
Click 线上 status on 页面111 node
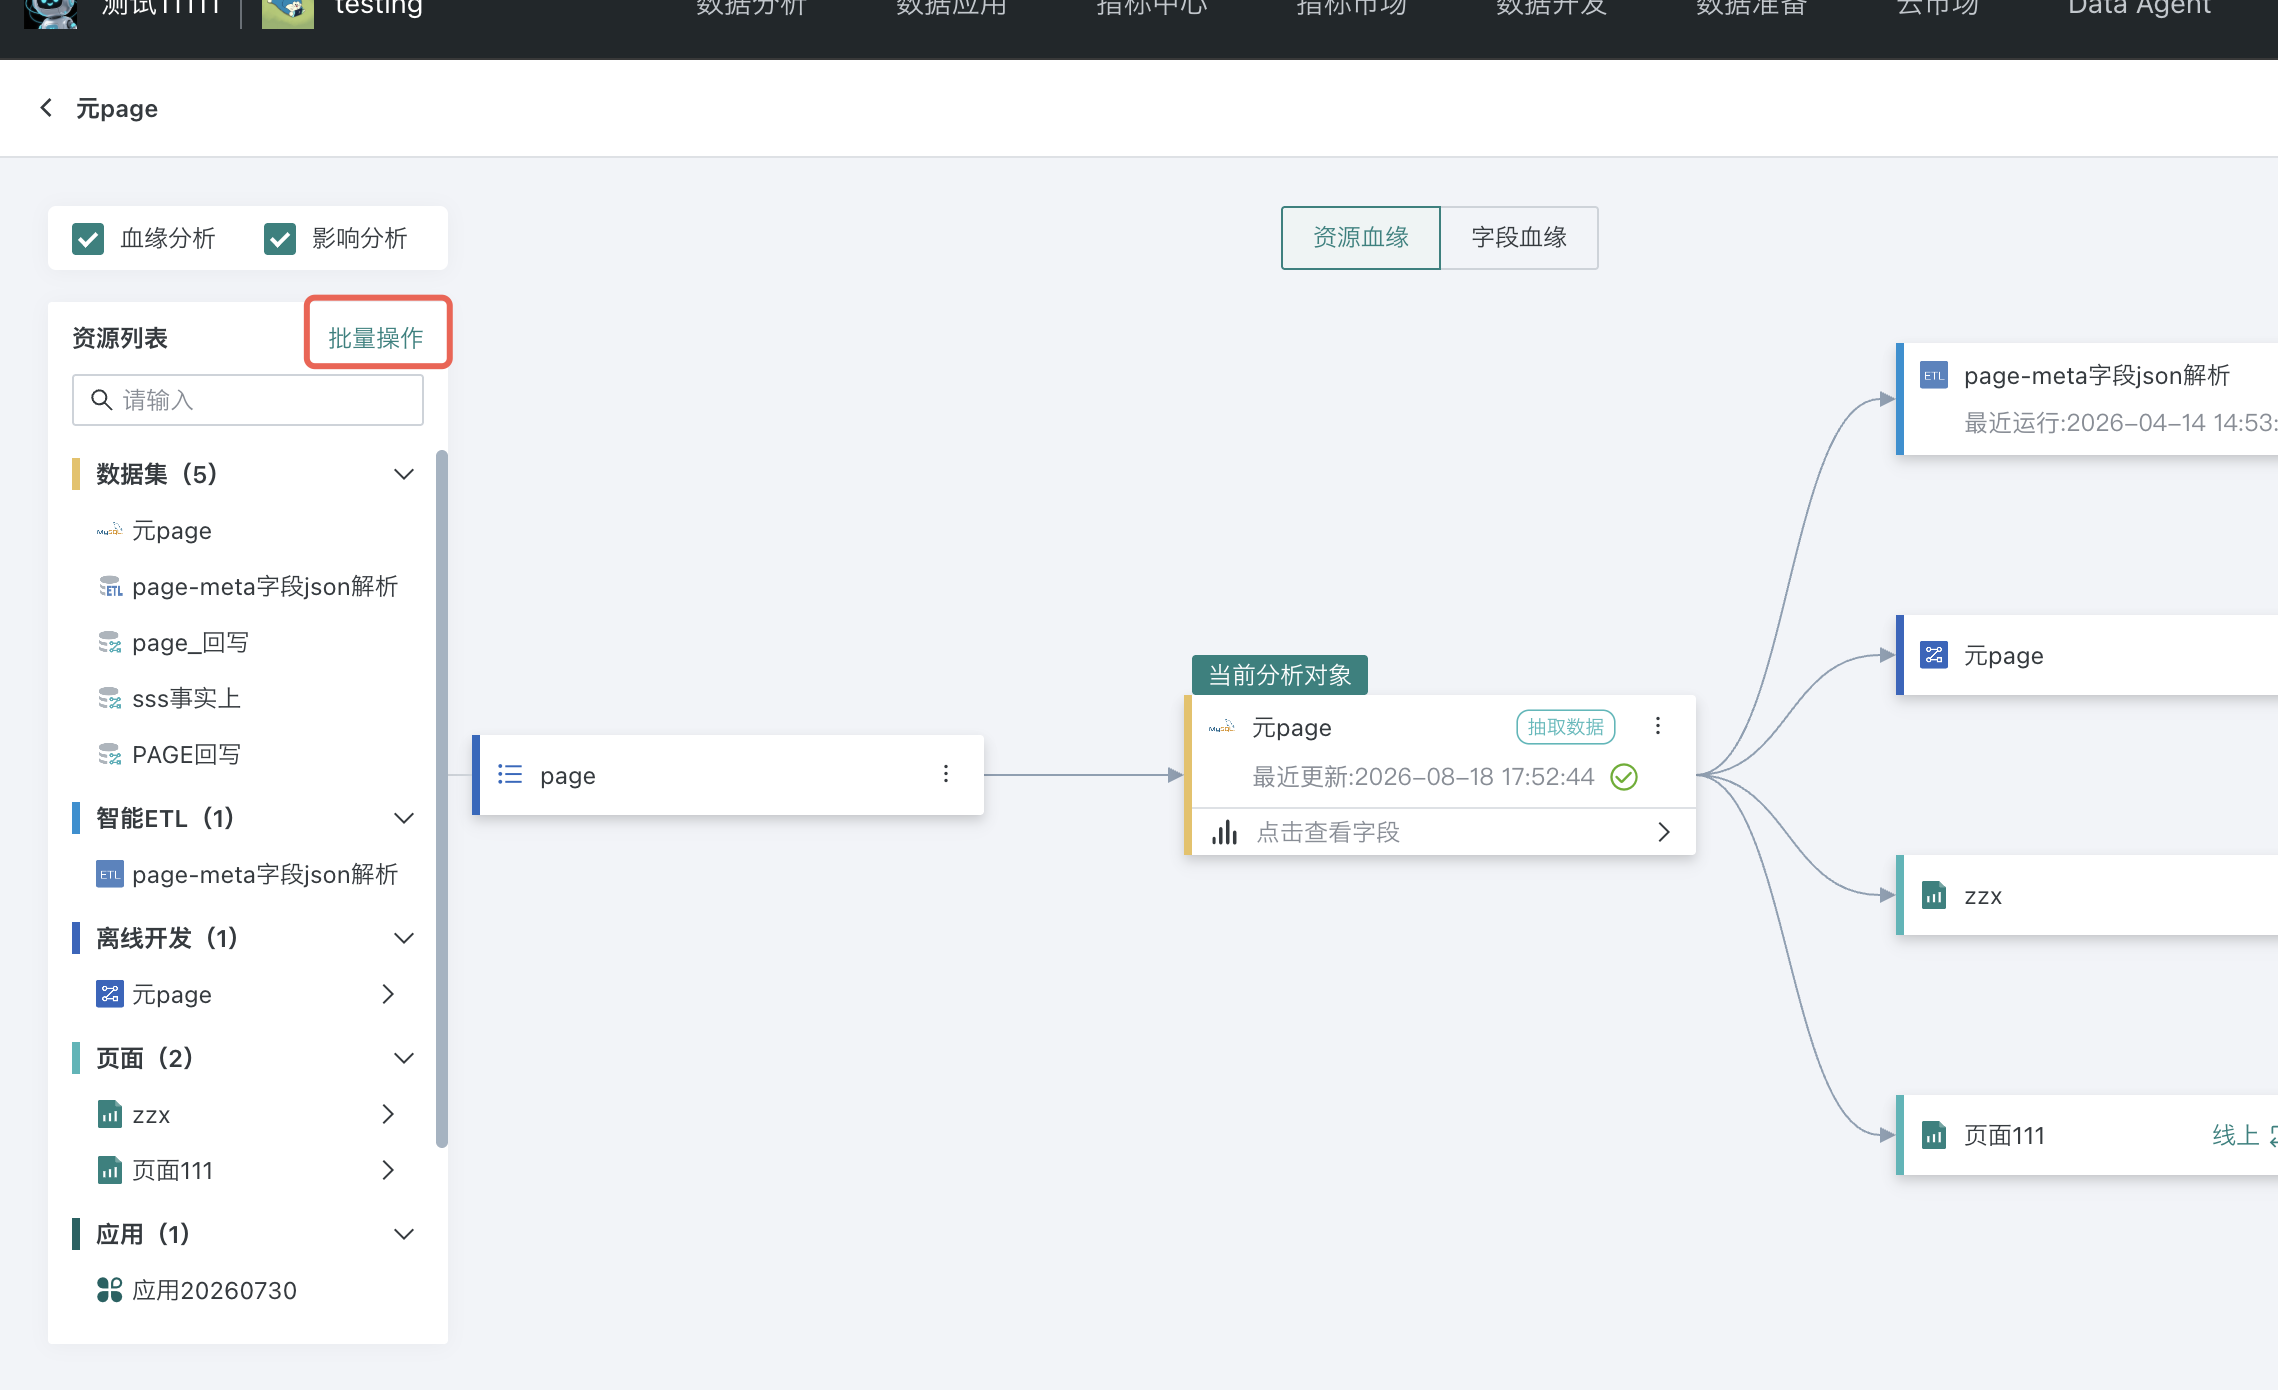2236,1135
